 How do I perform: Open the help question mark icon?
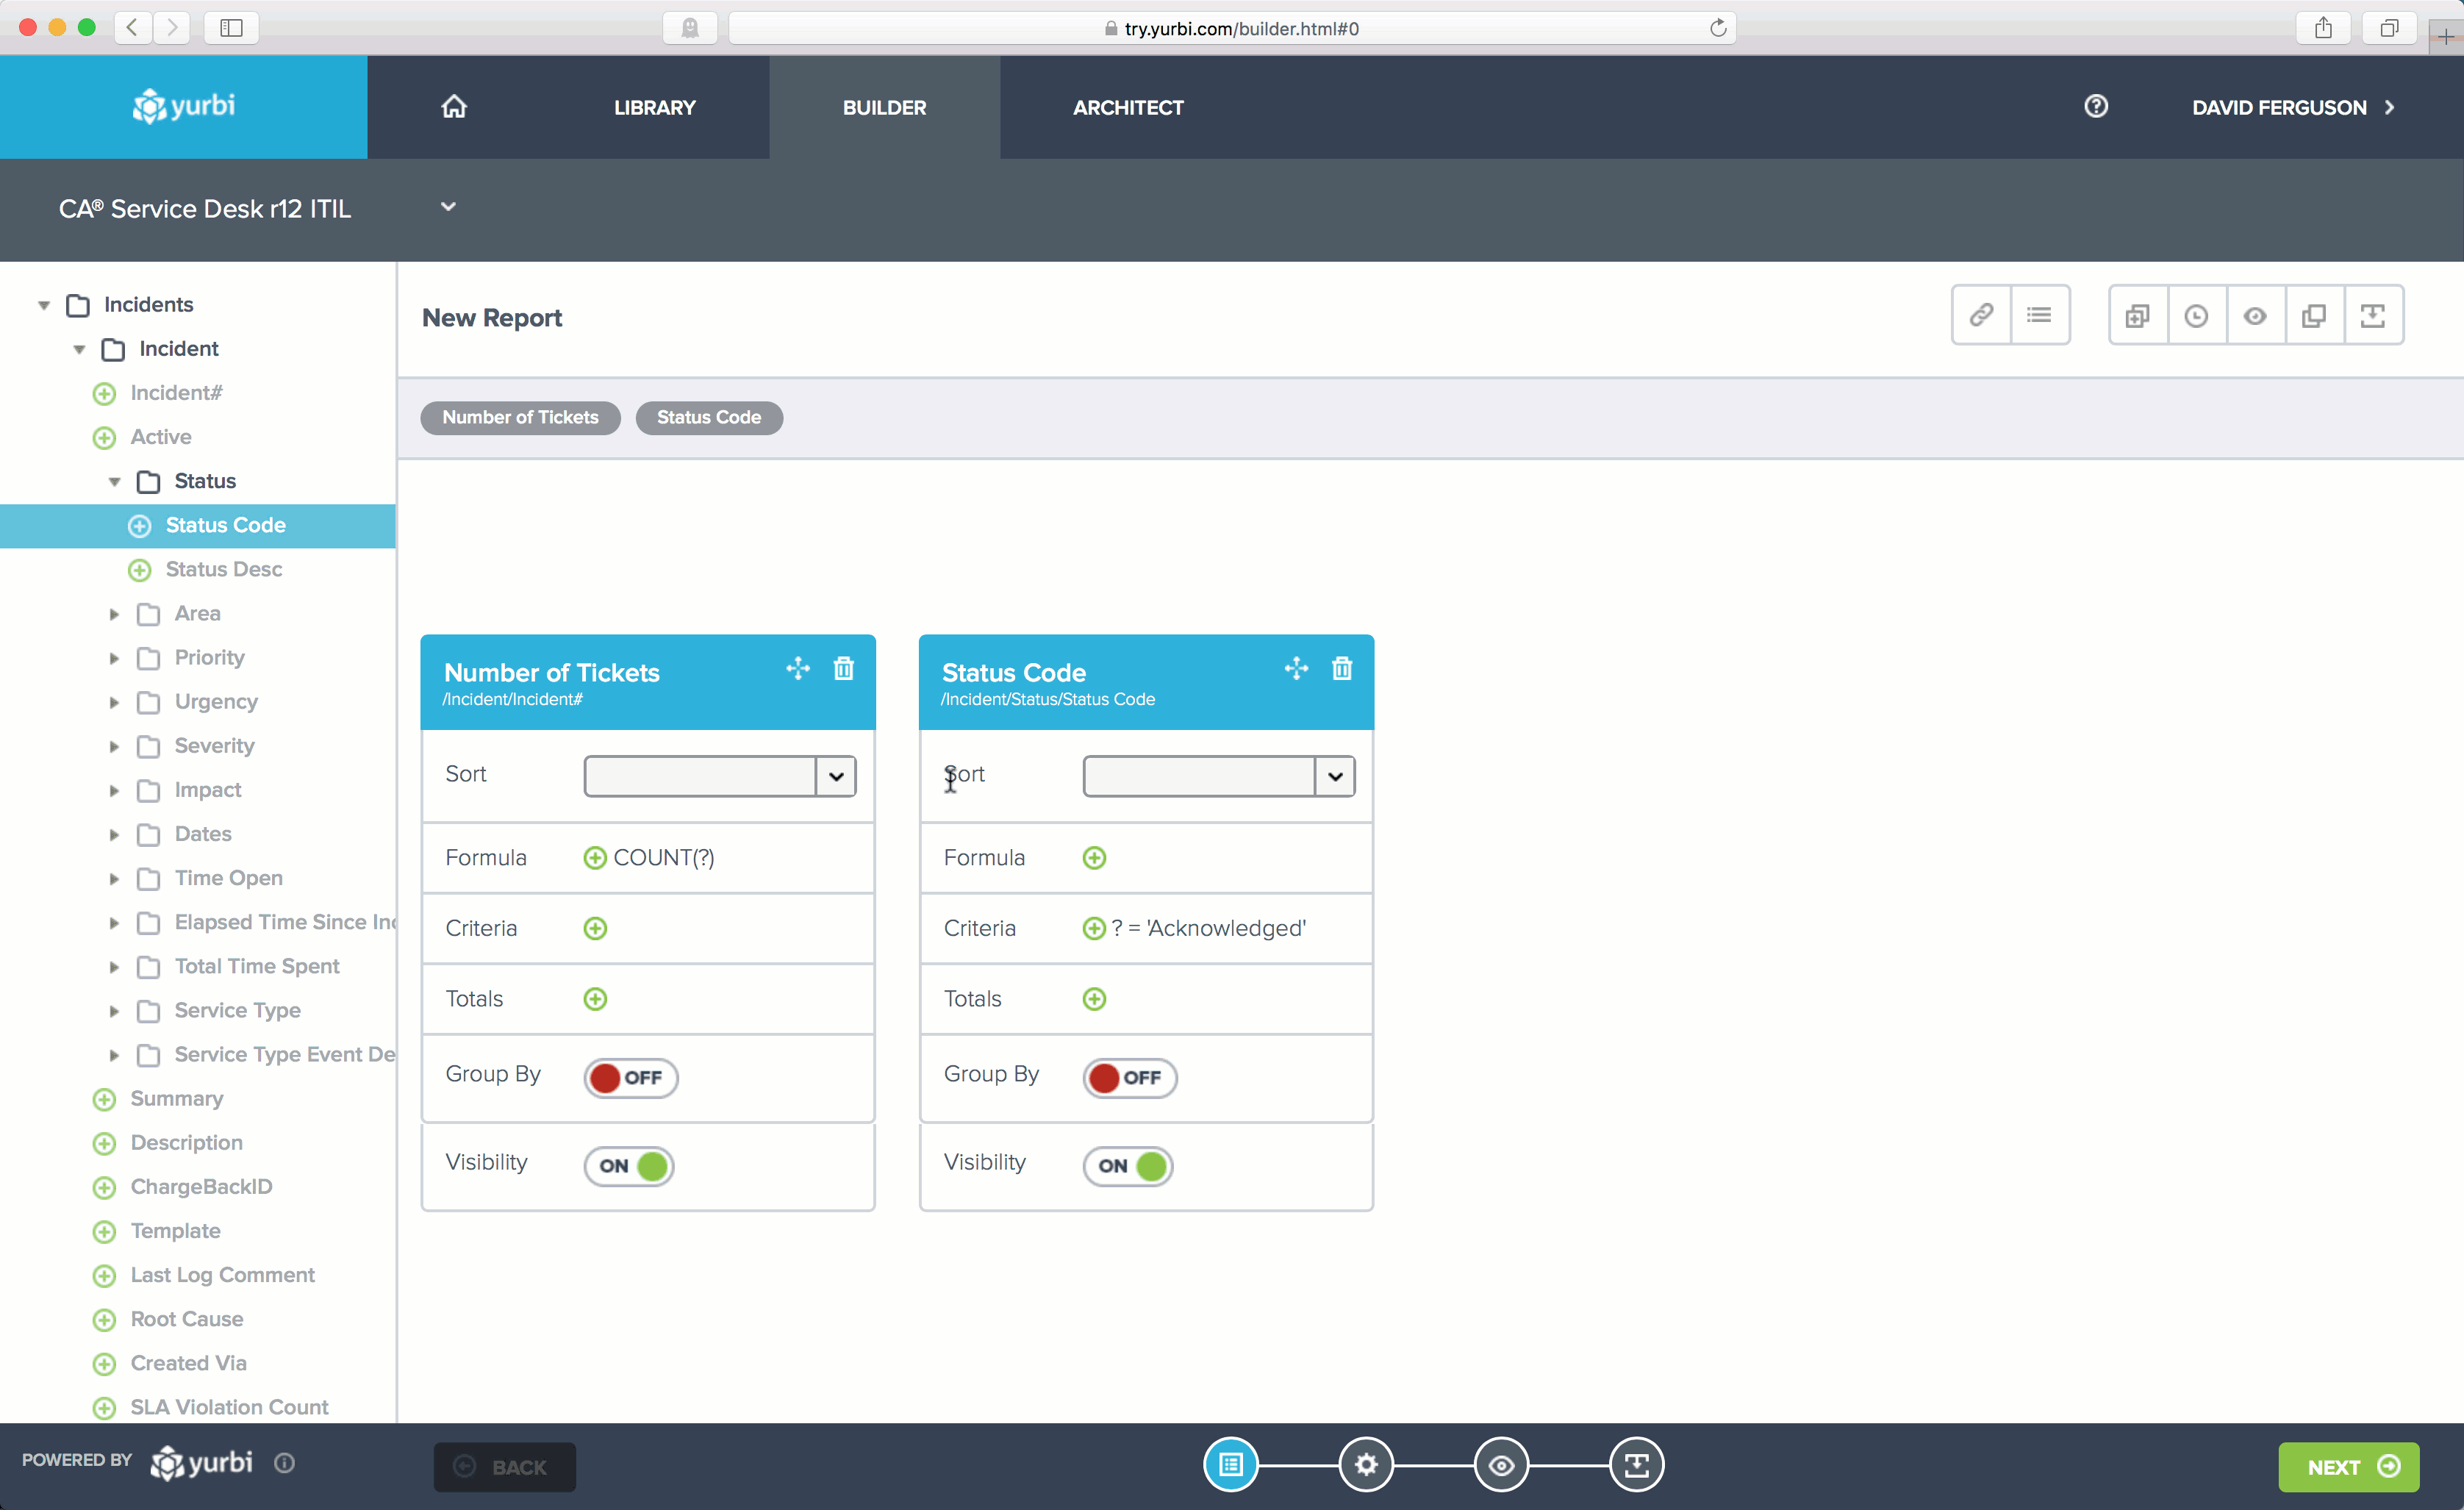pyautogui.click(x=2096, y=107)
